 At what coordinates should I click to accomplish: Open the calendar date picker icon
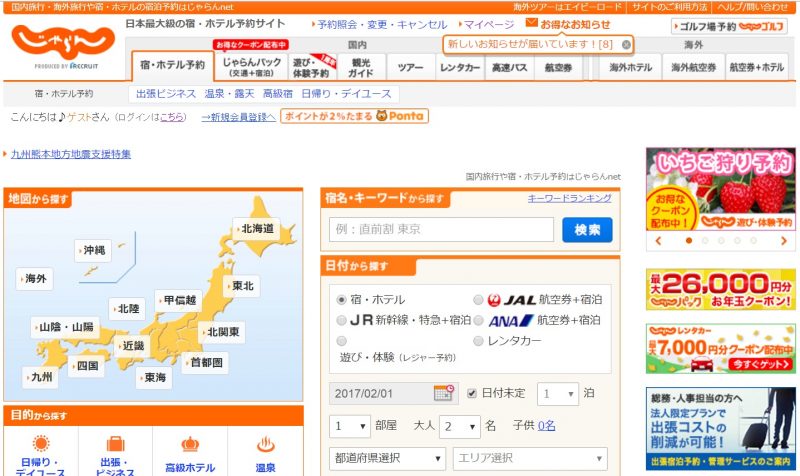[x=443, y=393]
